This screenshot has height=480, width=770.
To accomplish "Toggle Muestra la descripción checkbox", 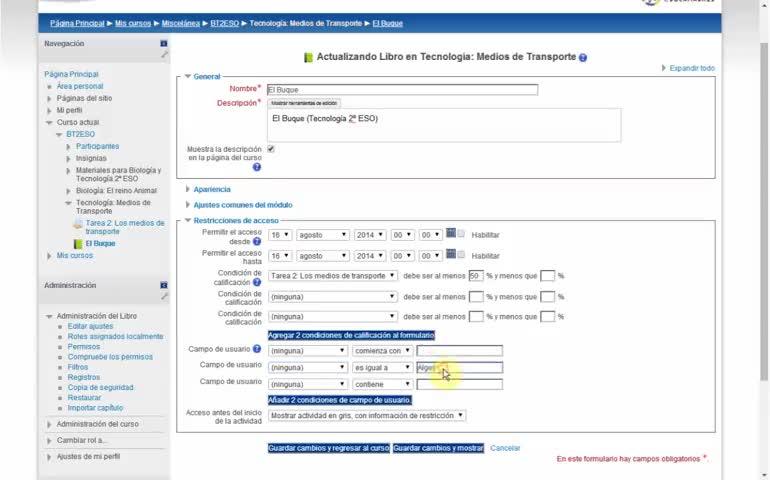I will 271,149.
